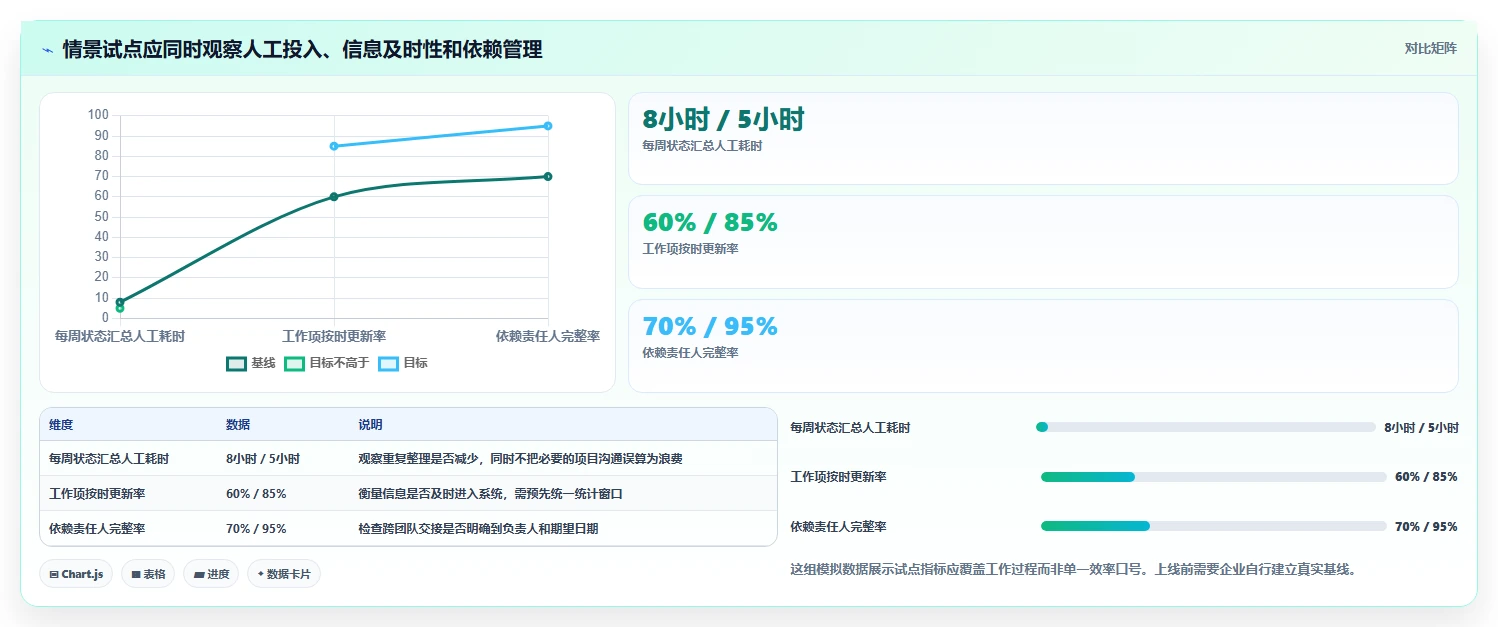
Task: Click the table value 8小时 / 5小时
Action: (263, 459)
